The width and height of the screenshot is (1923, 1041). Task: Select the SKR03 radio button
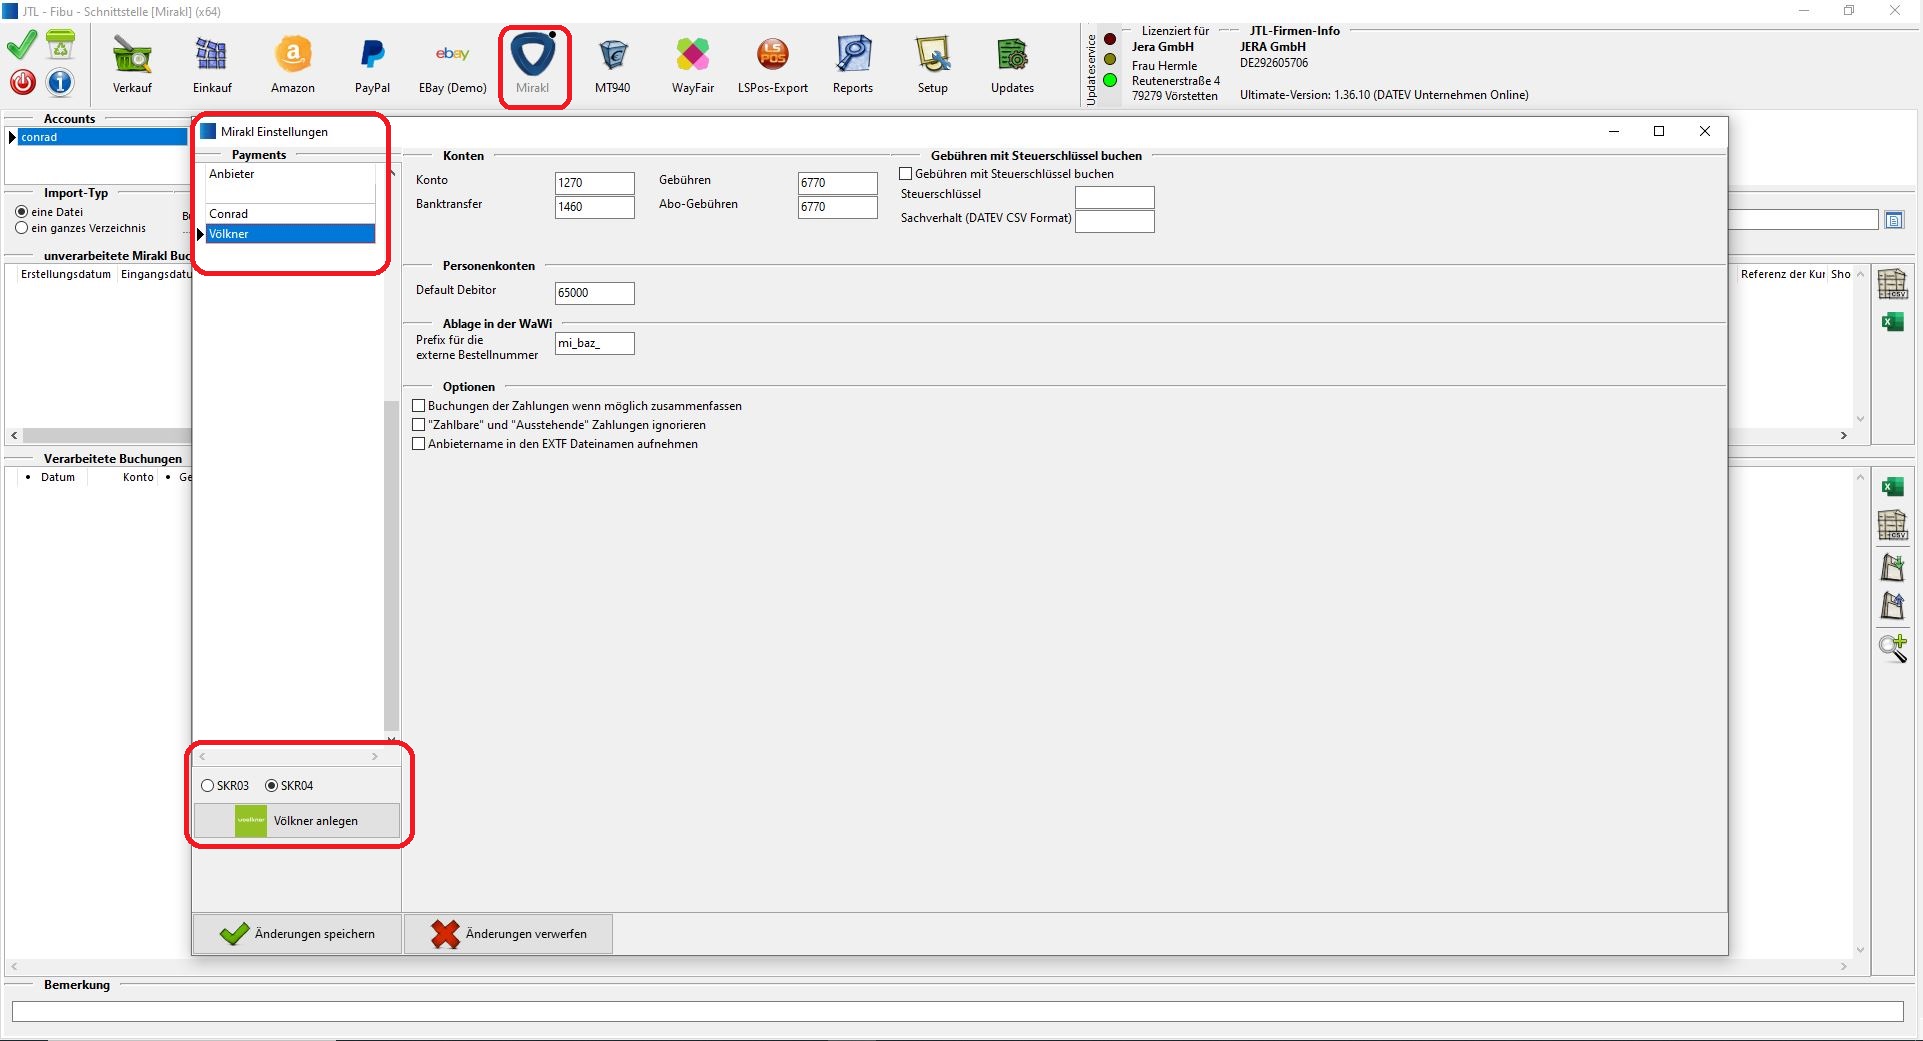pyautogui.click(x=208, y=786)
